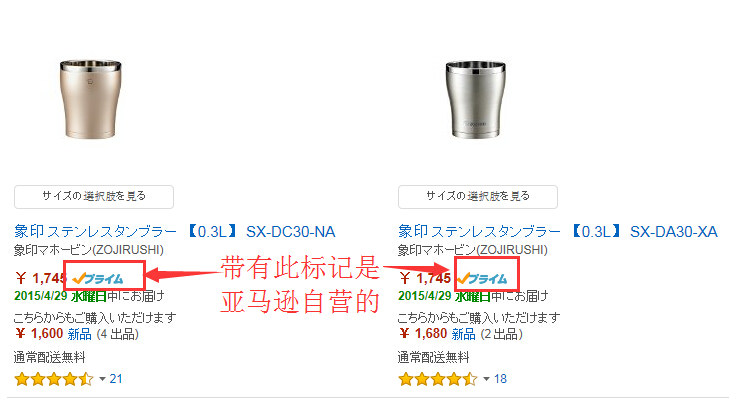The height and width of the screenshot is (406, 729).
Task: Click the Prime badge on SX-DA30-XA
Action: [x=482, y=279]
